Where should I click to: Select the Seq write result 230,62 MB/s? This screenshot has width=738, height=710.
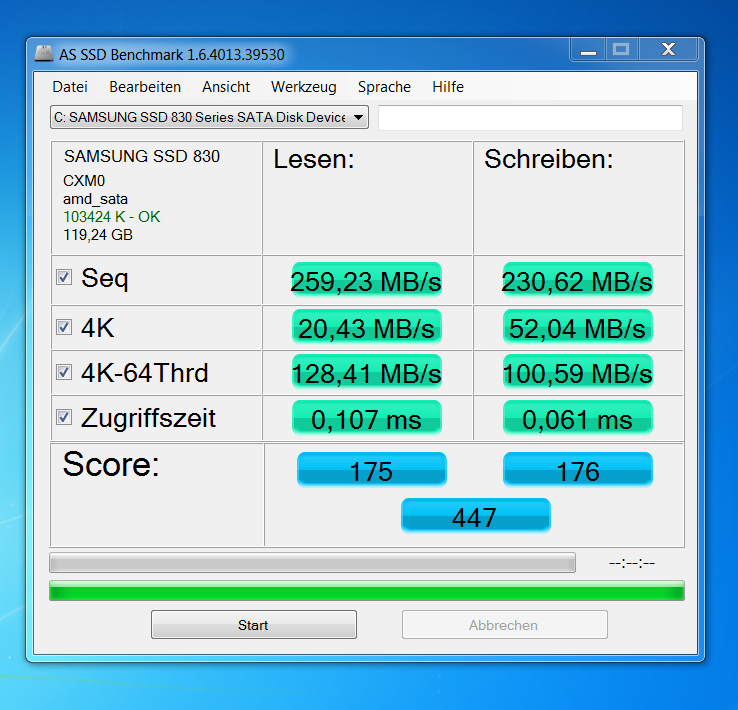pos(578,280)
